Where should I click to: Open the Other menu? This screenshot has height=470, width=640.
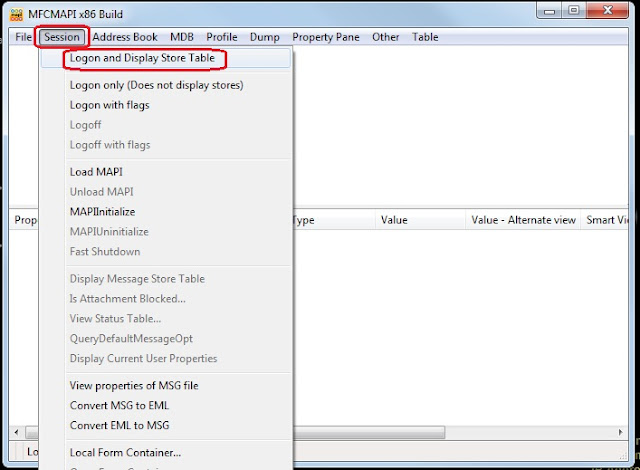pyautogui.click(x=385, y=37)
